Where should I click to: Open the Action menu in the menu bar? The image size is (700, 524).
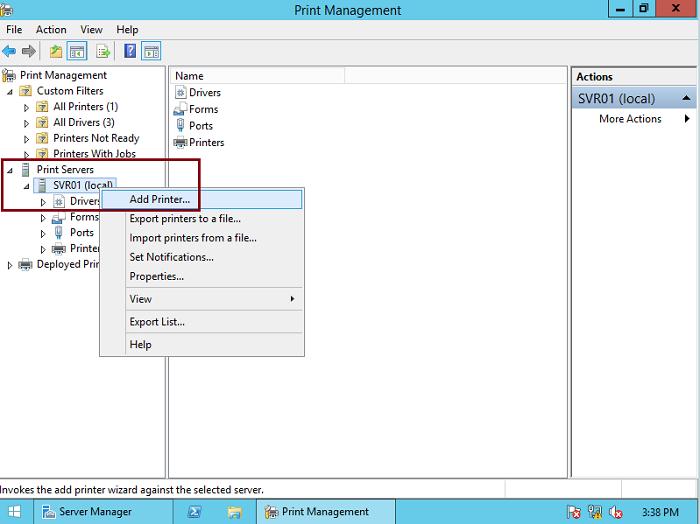(x=51, y=30)
